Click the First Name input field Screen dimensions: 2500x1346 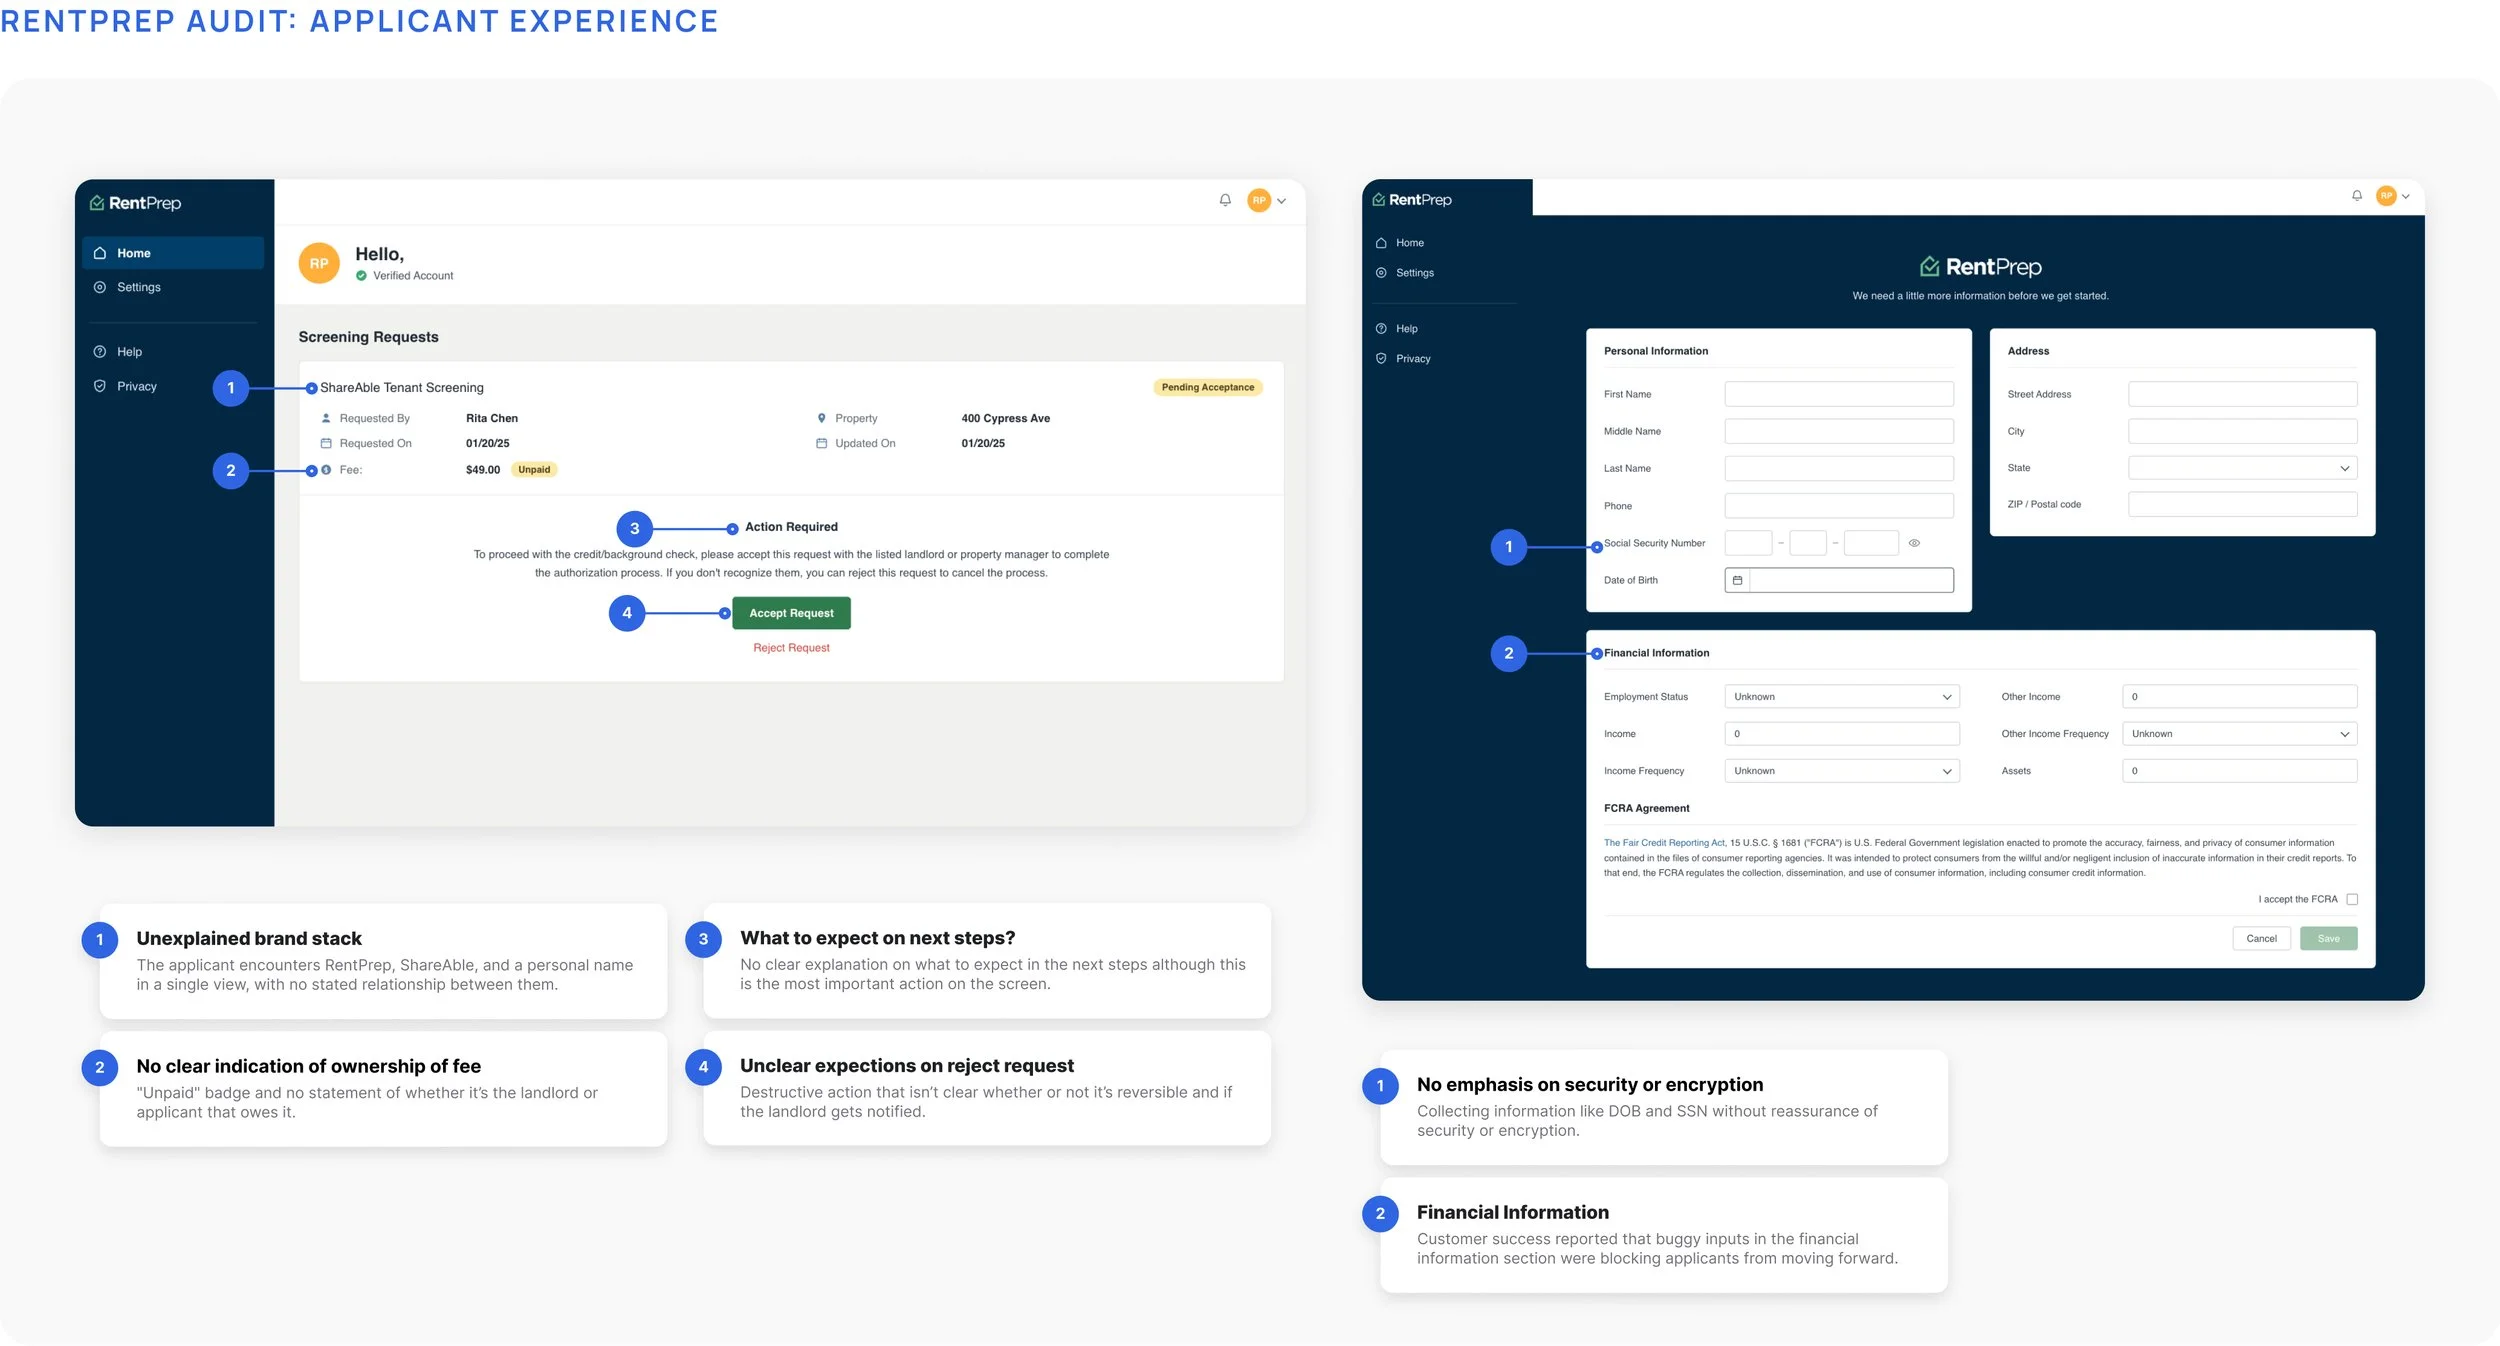pyautogui.click(x=1839, y=394)
